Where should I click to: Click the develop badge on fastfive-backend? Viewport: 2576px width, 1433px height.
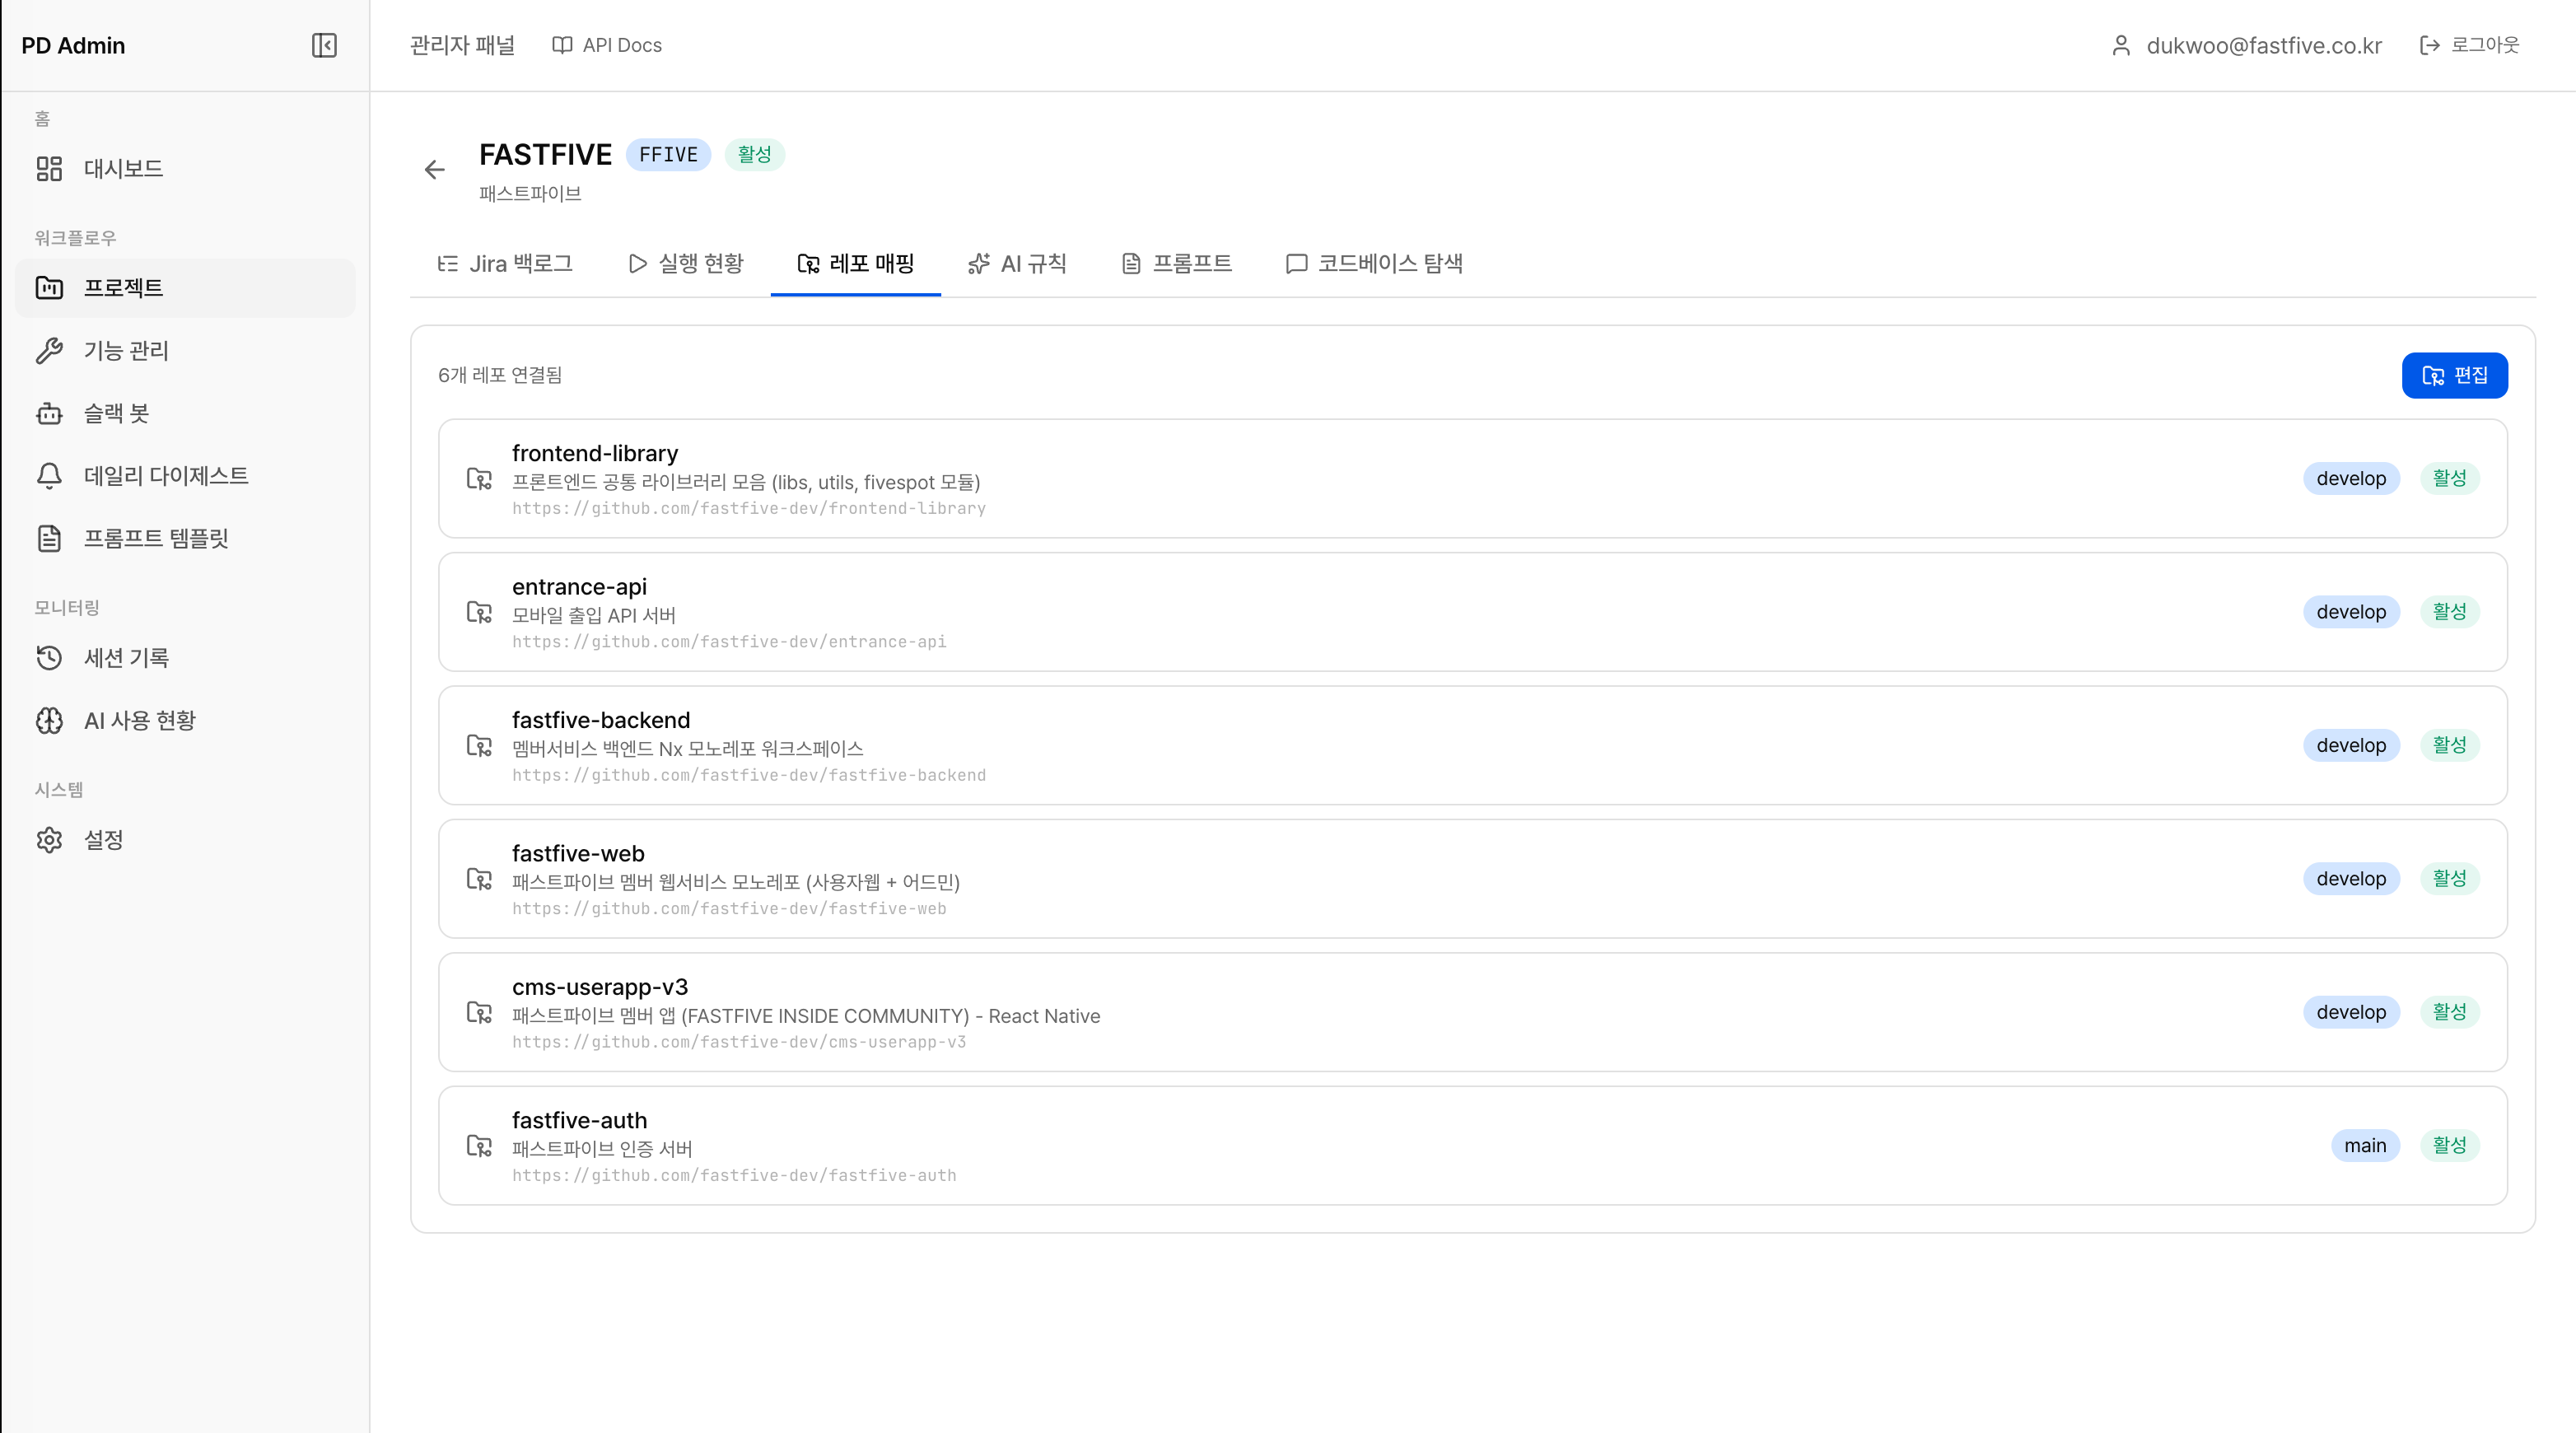point(2351,746)
